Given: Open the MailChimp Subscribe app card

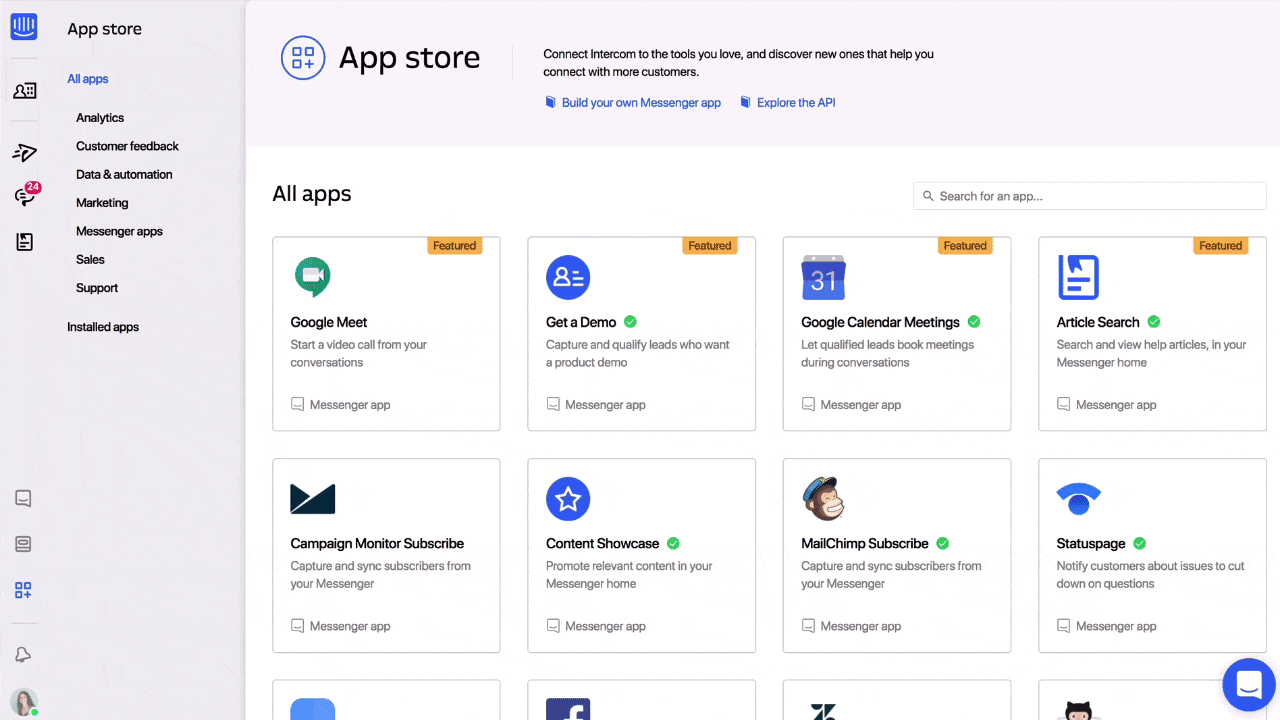Looking at the screenshot, I should click(x=896, y=555).
